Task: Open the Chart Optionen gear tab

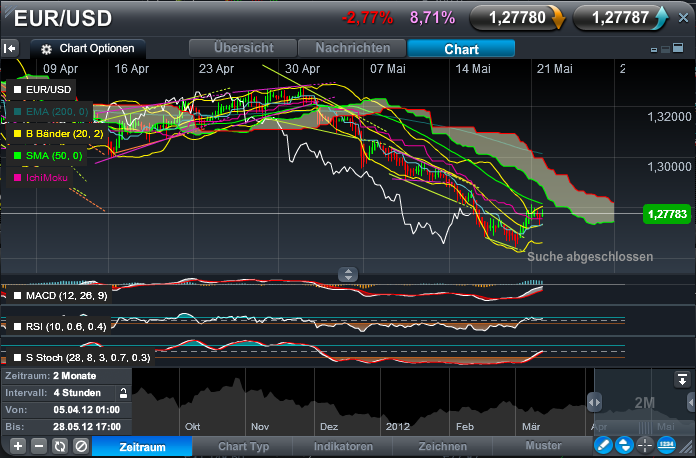Action: (x=88, y=48)
